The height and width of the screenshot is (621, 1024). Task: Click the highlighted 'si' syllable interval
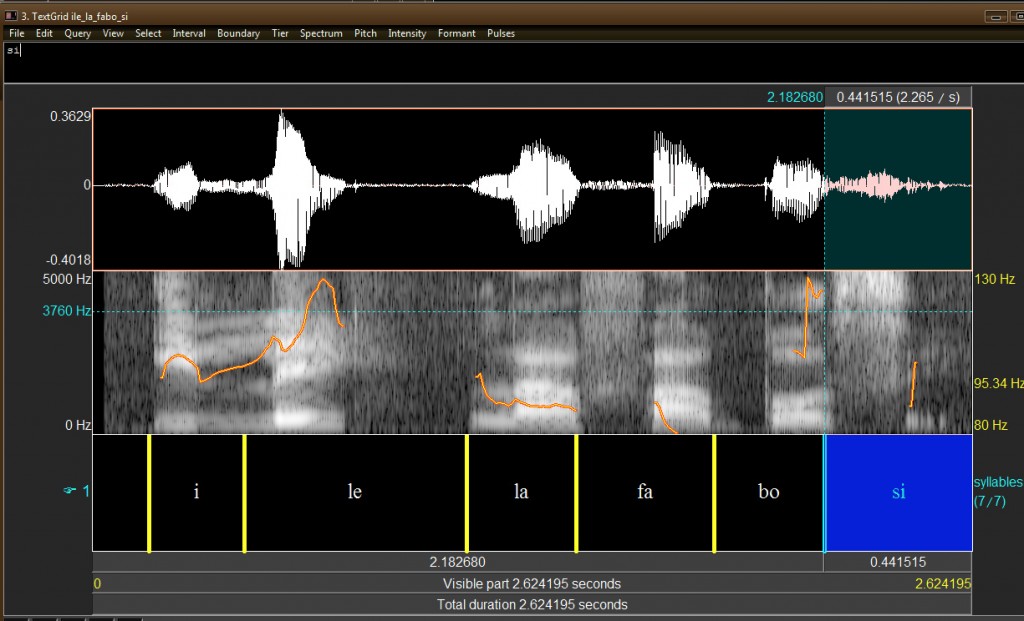pos(899,492)
